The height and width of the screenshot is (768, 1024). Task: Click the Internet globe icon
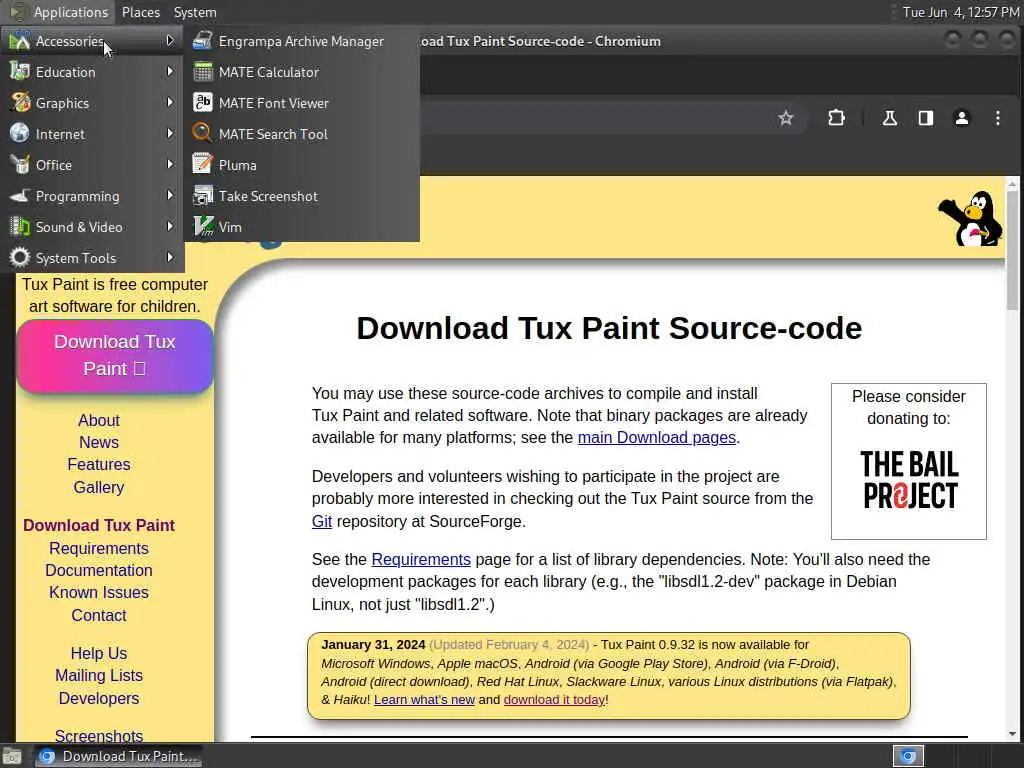(x=20, y=133)
